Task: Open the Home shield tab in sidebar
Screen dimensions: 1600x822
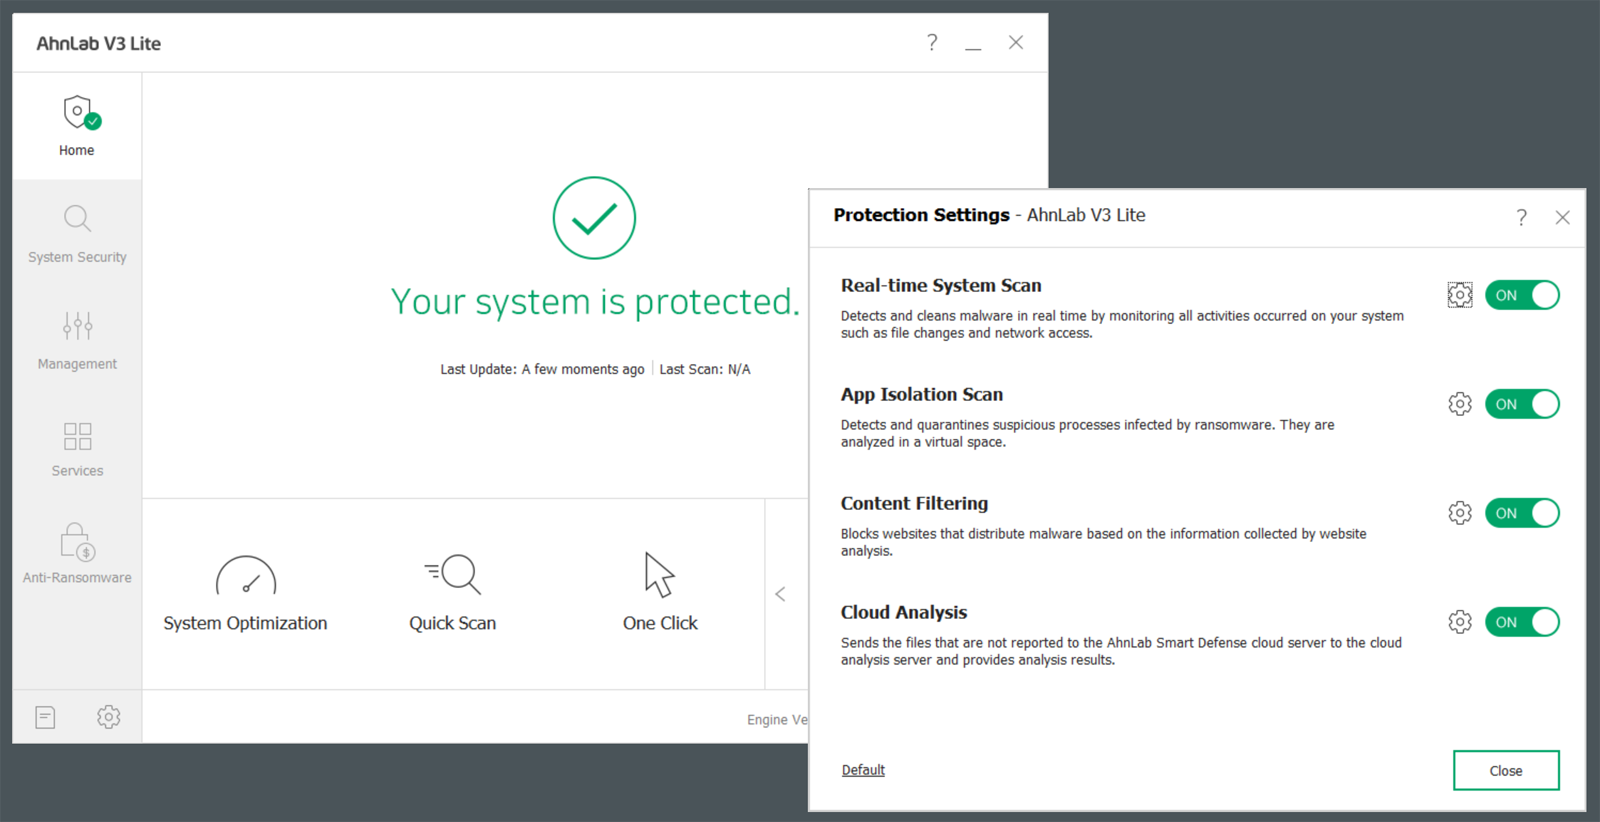Action: click(77, 126)
